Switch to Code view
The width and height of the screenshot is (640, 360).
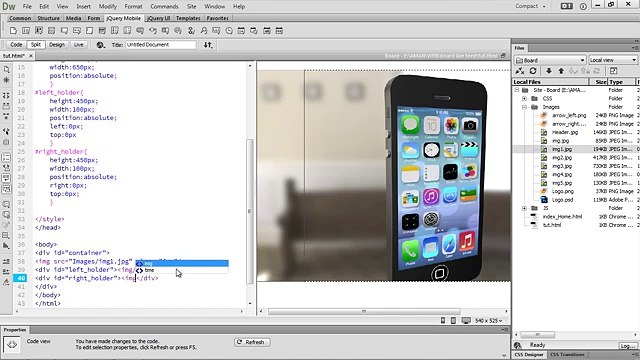16,45
